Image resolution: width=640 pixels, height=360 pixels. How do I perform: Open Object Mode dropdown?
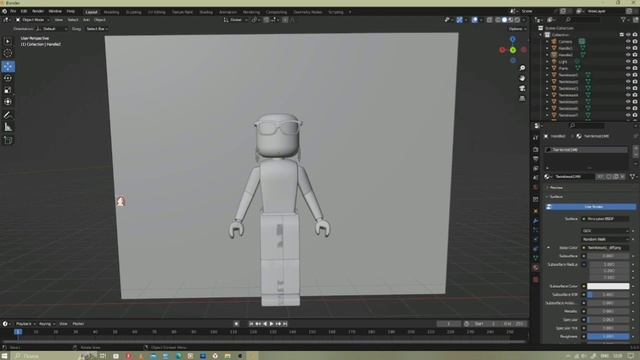click(x=32, y=20)
